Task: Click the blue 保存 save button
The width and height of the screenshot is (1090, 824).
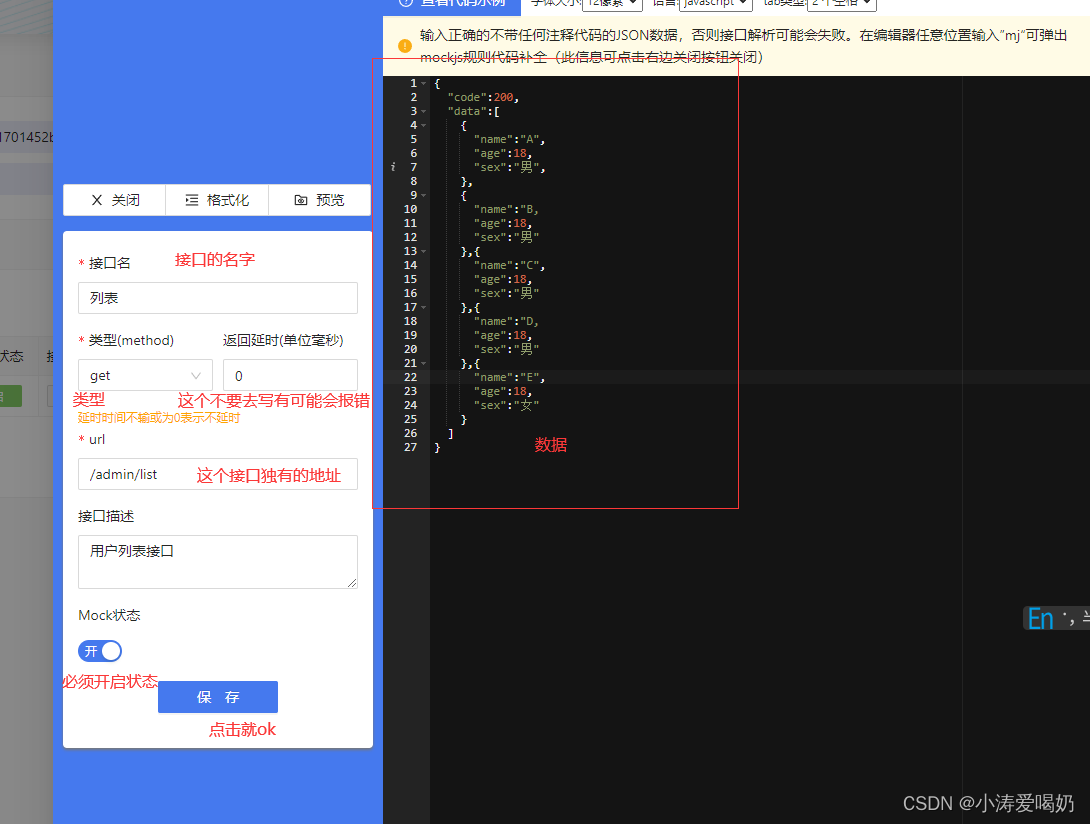Action: tap(217, 697)
